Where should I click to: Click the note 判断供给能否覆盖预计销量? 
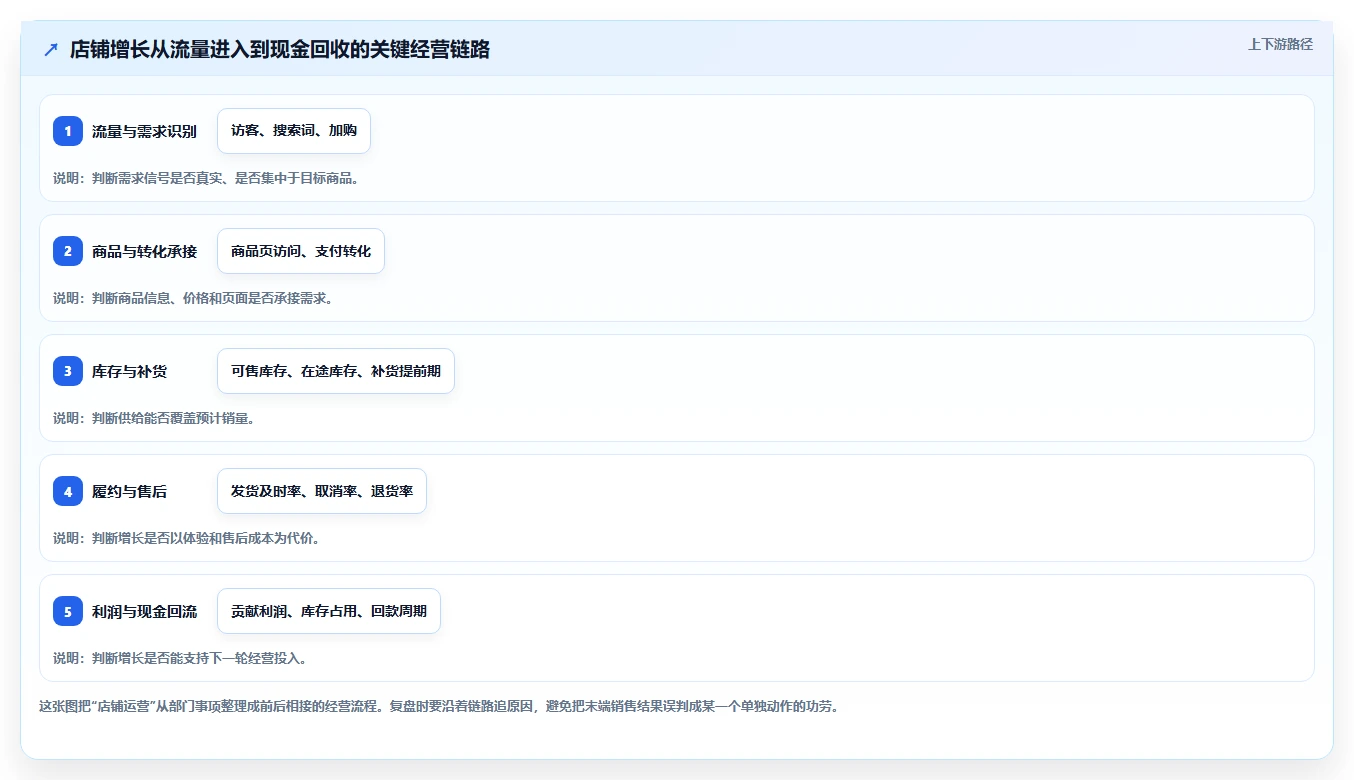[x=154, y=418]
